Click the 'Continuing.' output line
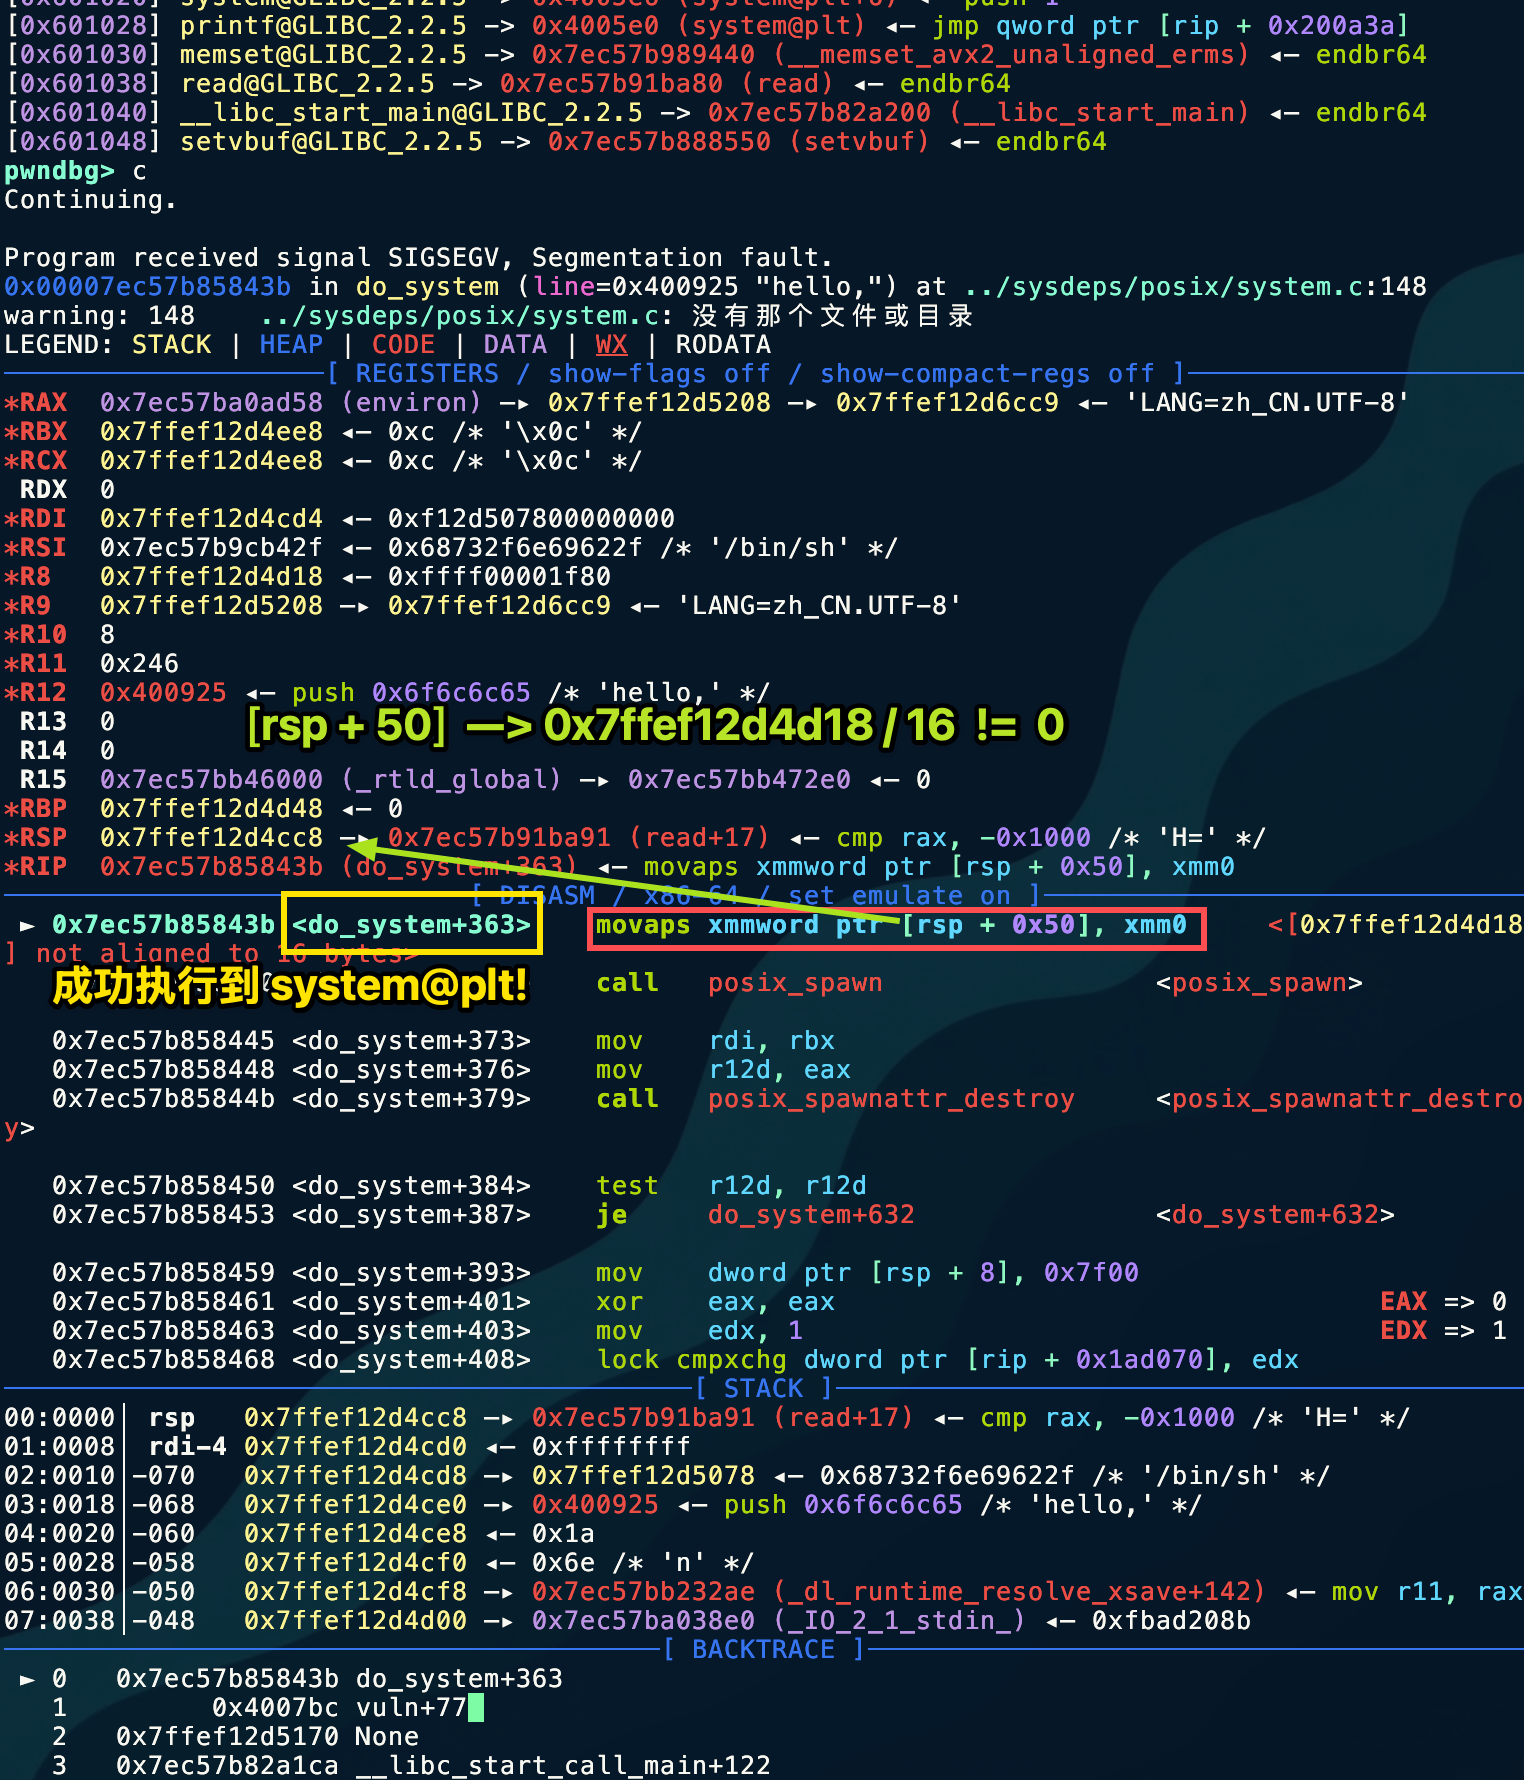Image resolution: width=1524 pixels, height=1780 pixels. click(91, 200)
